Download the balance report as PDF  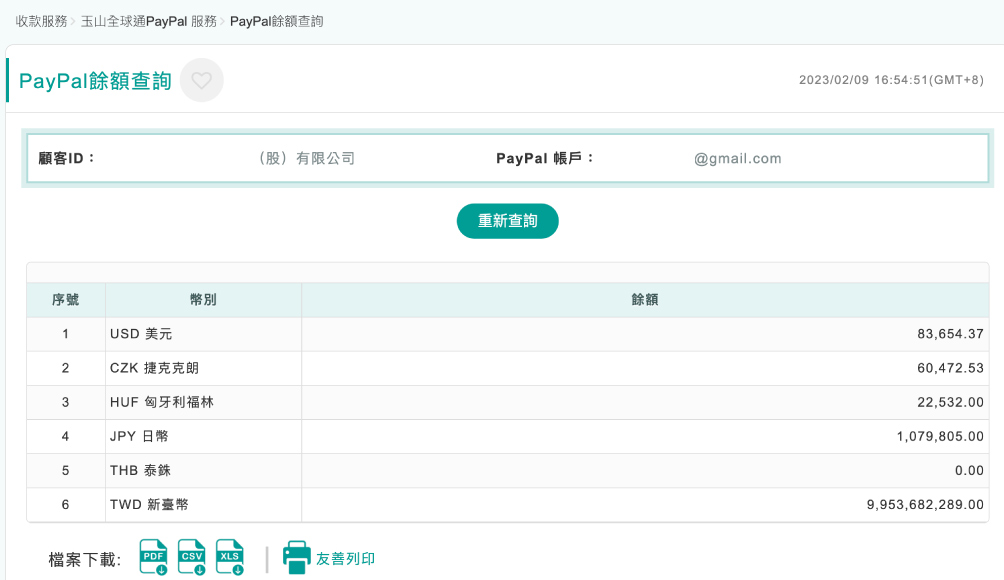click(153, 557)
